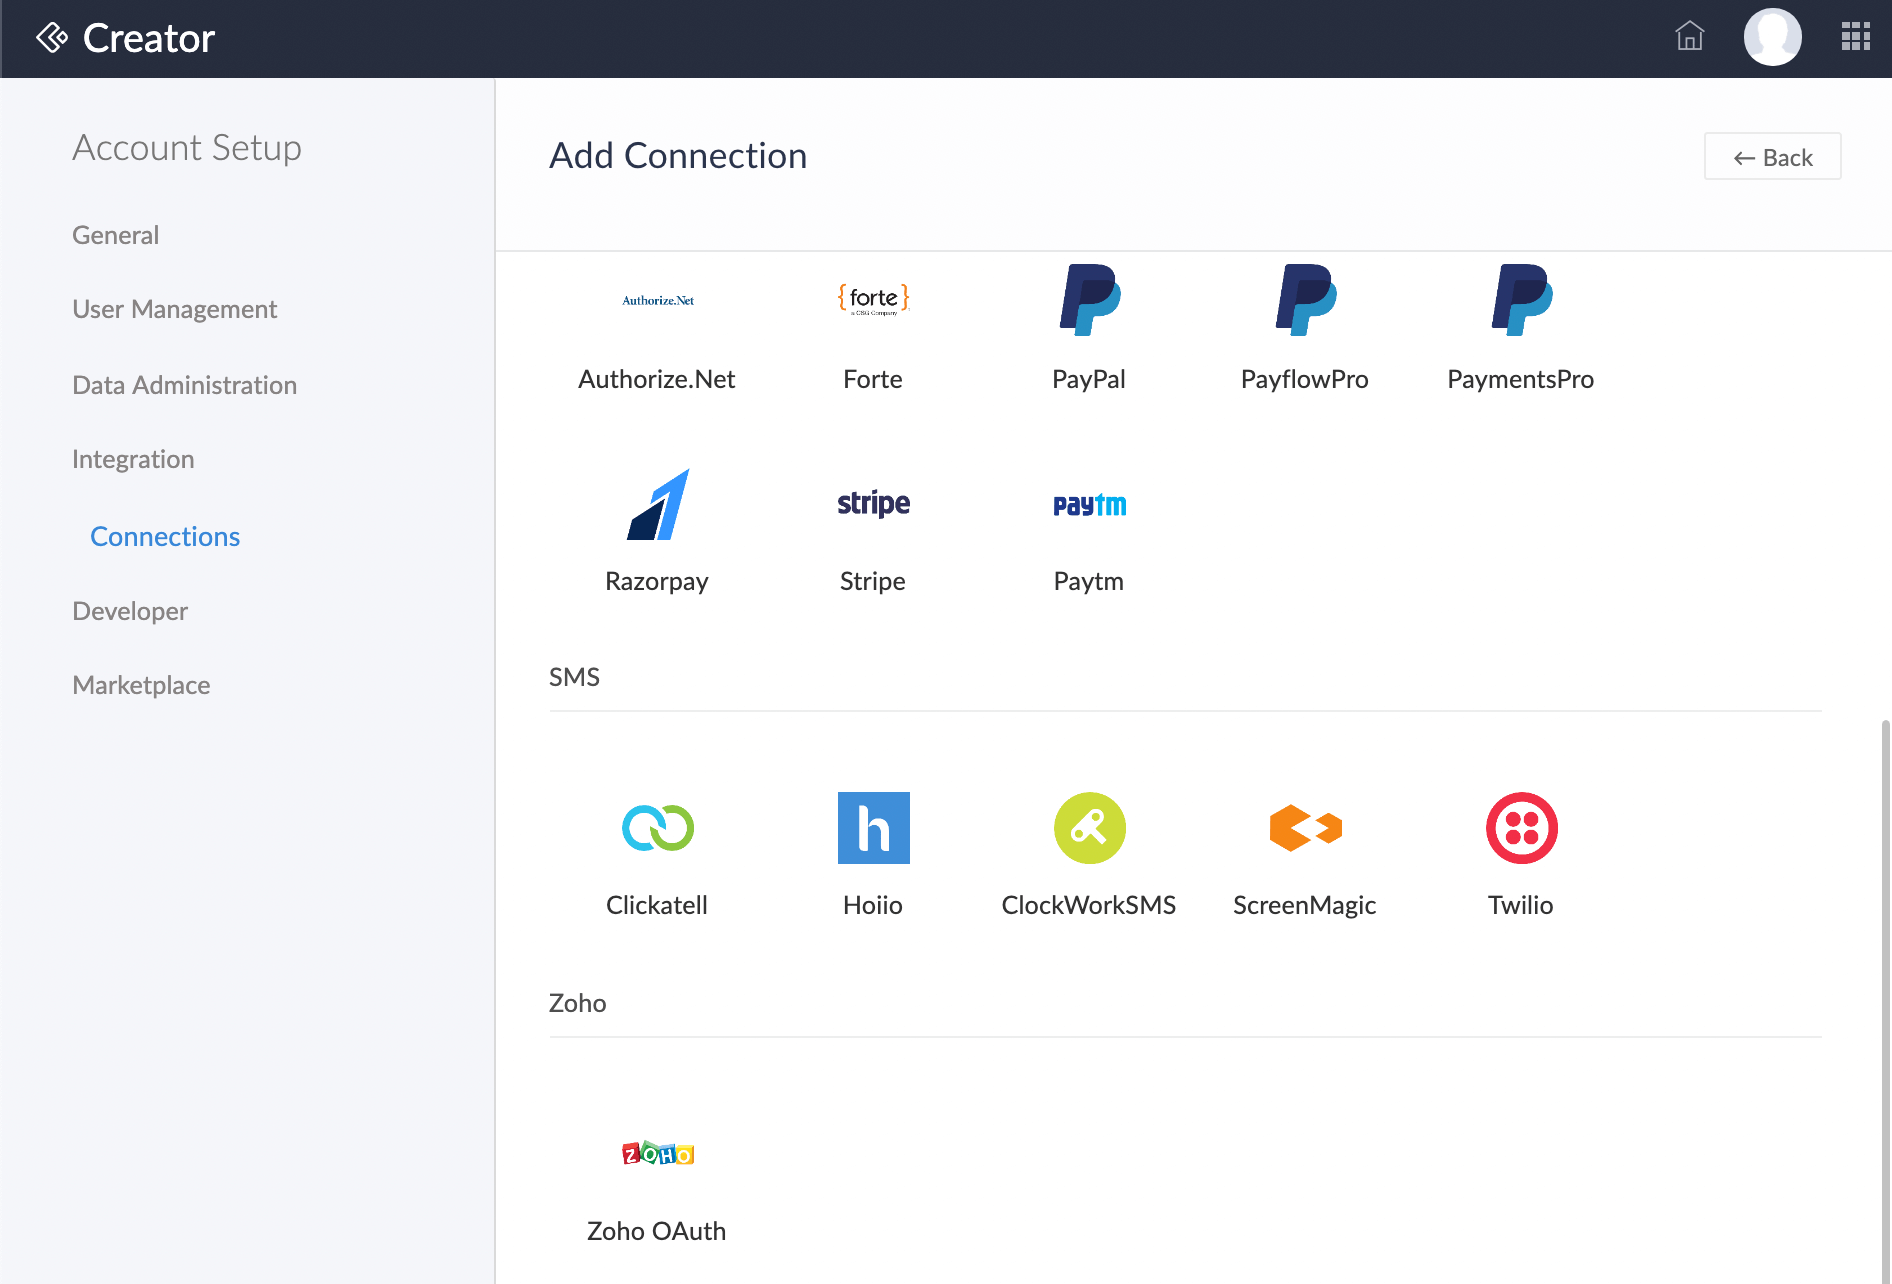Click the Stripe label text
Image resolution: width=1892 pixels, height=1284 pixels.
click(x=873, y=582)
